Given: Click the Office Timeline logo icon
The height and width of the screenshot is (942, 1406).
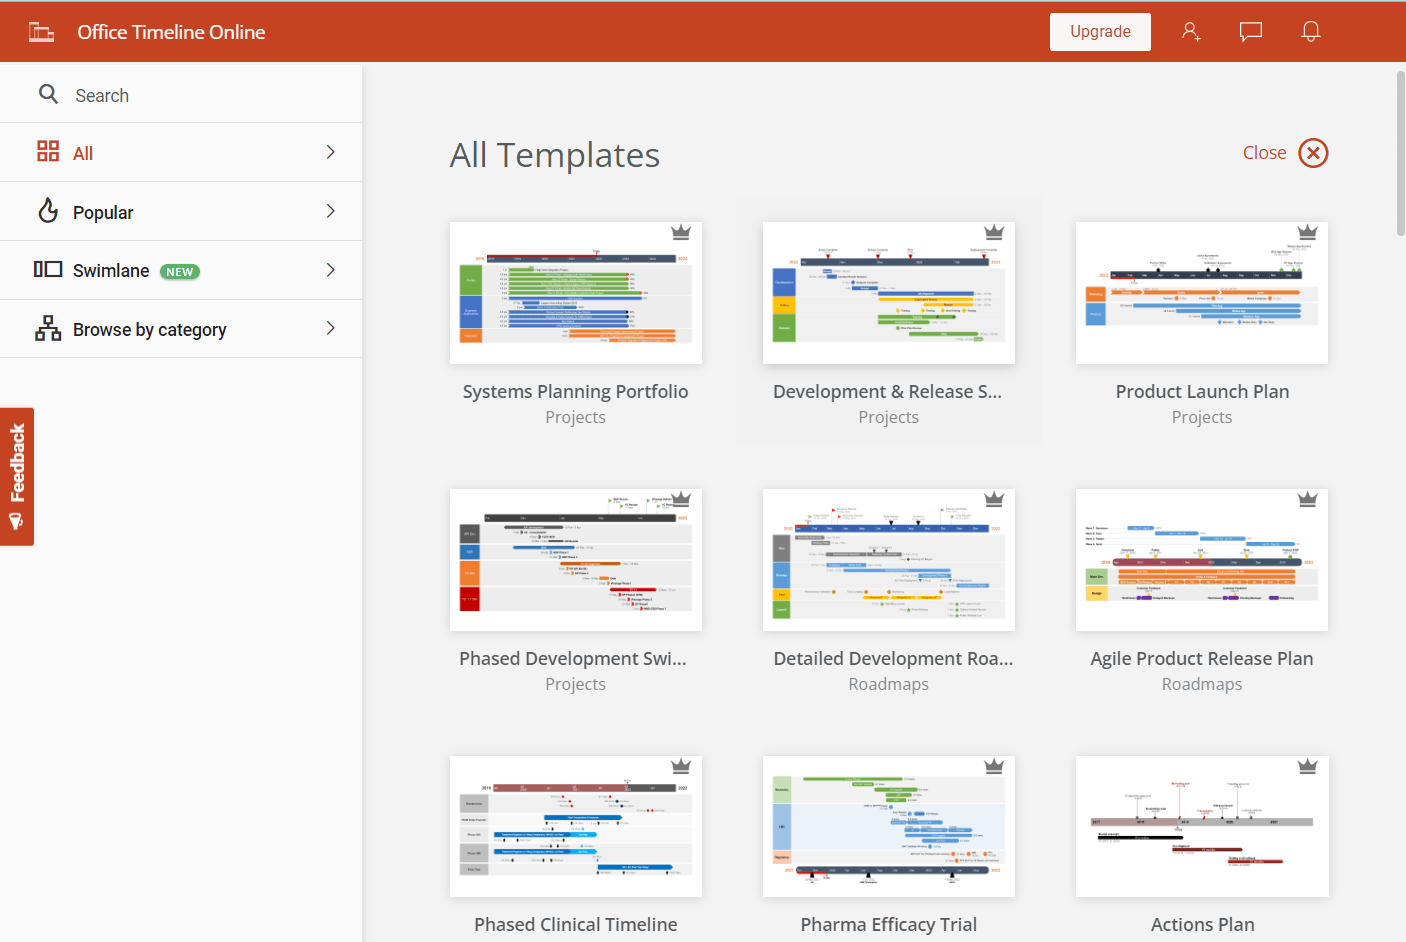Looking at the screenshot, I should click(x=41, y=31).
